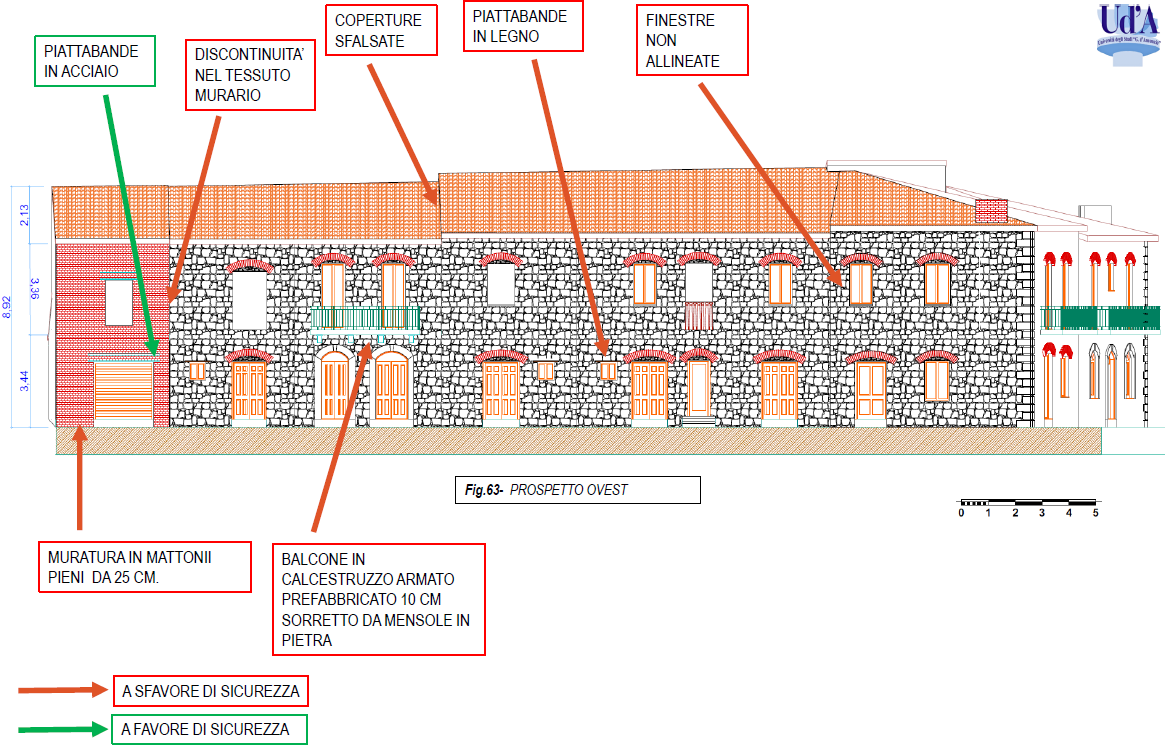Image resolution: width=1165 pixels, height=748 pixels.
Task: Select the 'PIATTABANDE IN ACCIAIO' green label
Action: (x=95, y=61)
